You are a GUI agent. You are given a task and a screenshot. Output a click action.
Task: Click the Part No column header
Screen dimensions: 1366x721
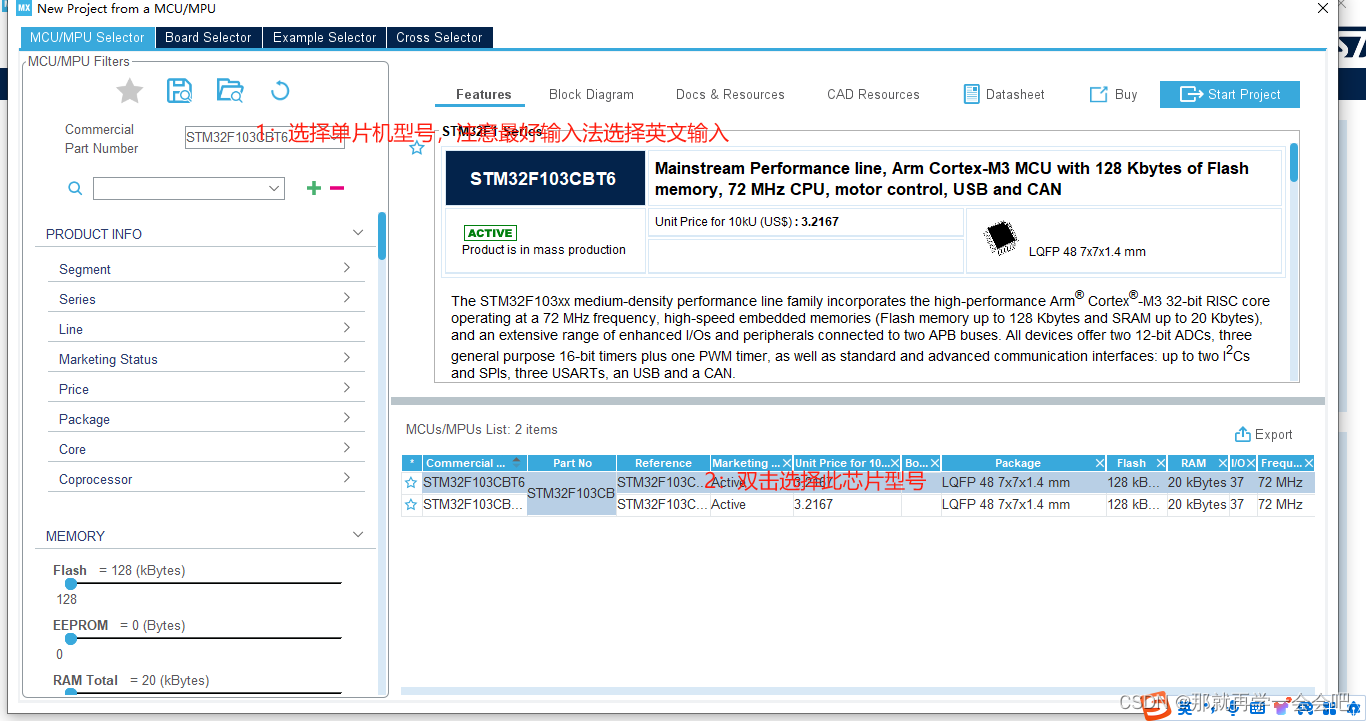pos(572,463)
